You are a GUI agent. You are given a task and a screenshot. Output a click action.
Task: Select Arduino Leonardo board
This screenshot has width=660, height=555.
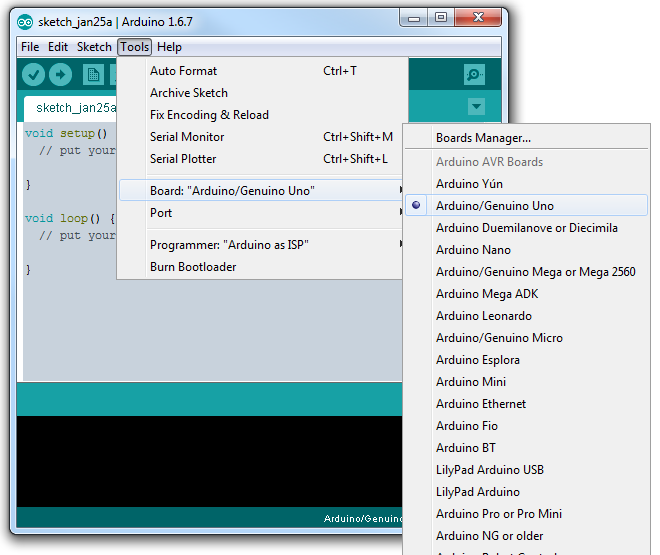coord(526,316)
